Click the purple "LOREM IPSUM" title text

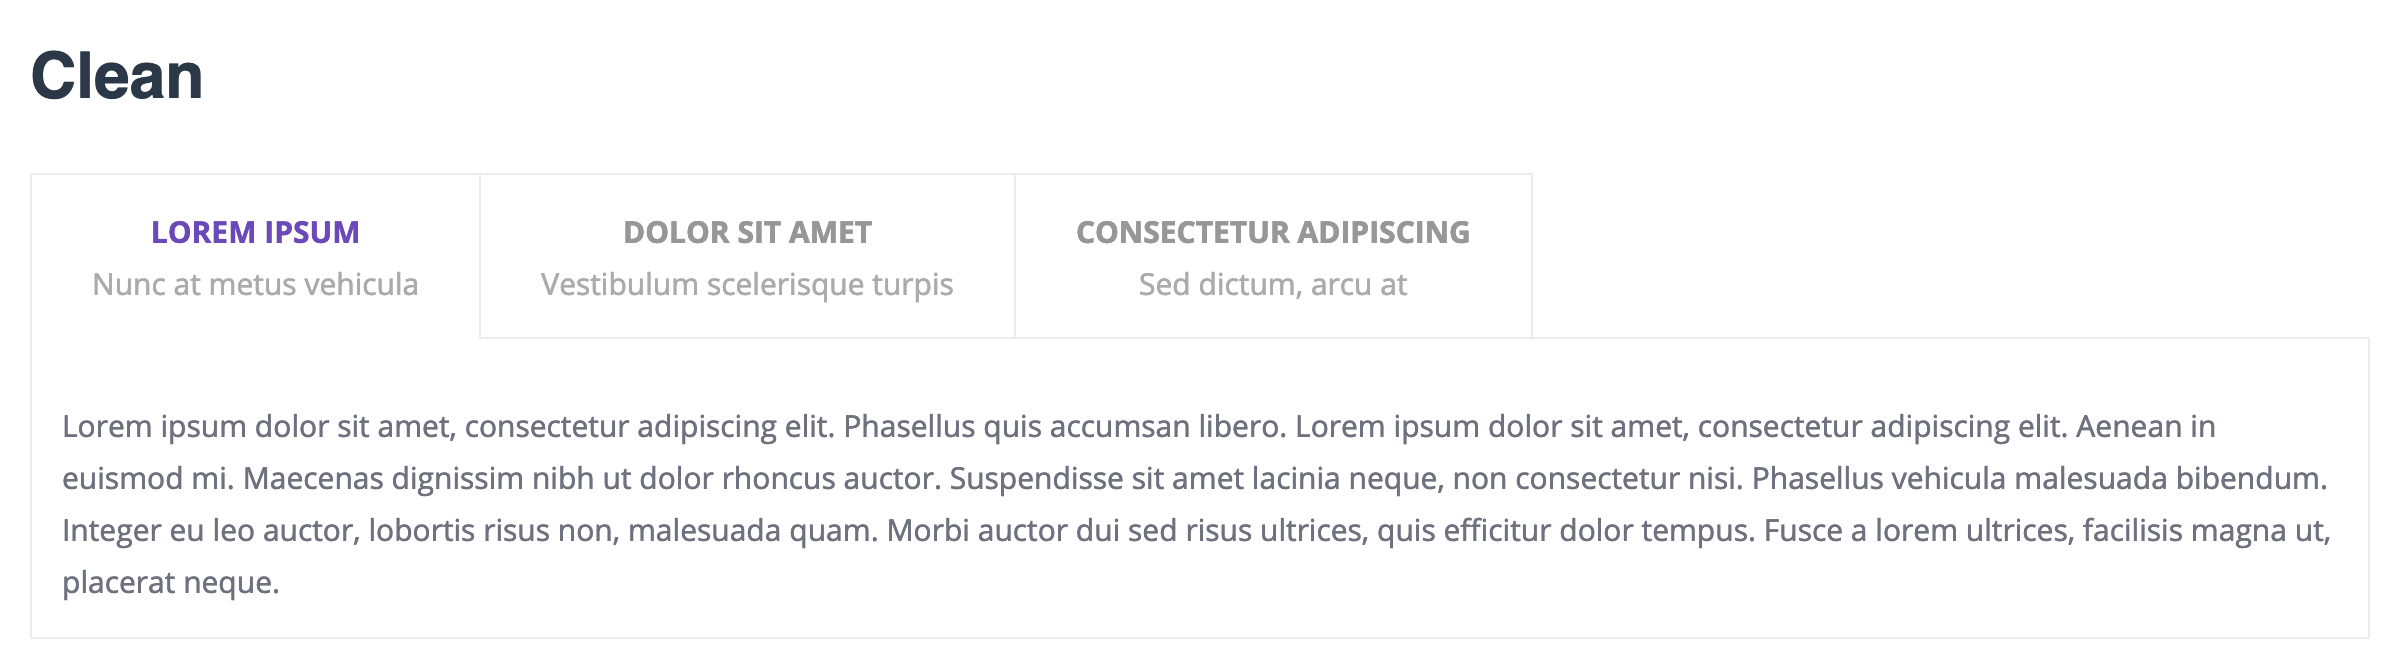click(255, 232)
